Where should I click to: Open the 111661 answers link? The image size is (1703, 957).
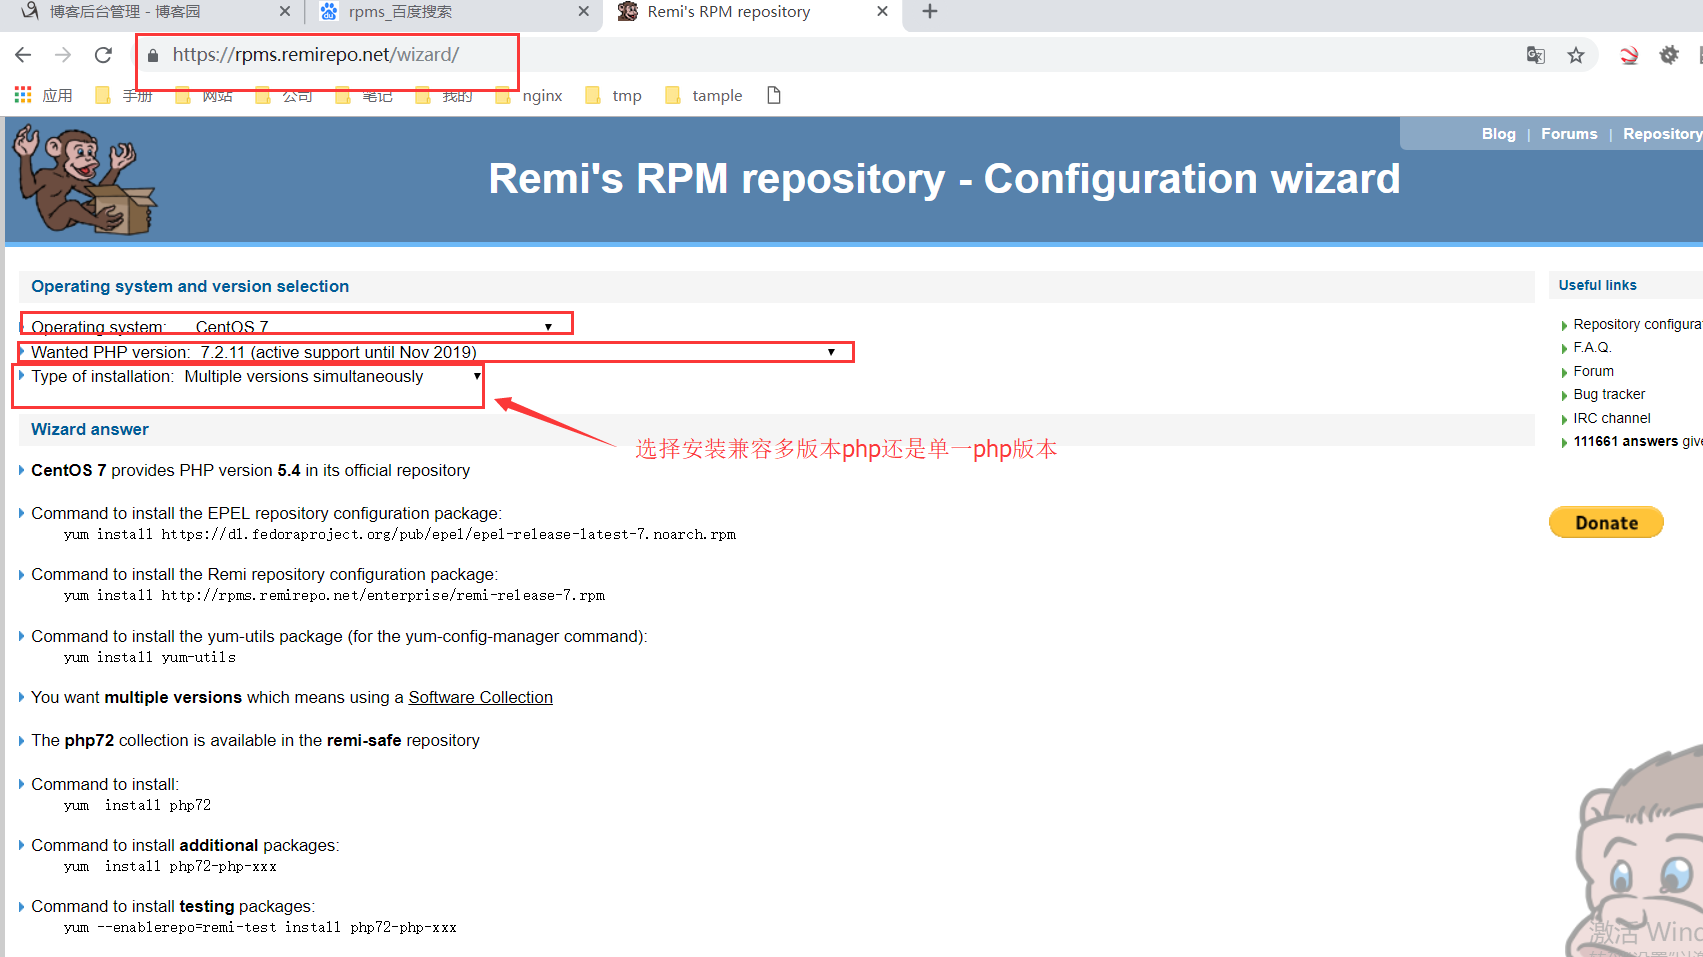pyautogui.click(x=1637, y=441)
